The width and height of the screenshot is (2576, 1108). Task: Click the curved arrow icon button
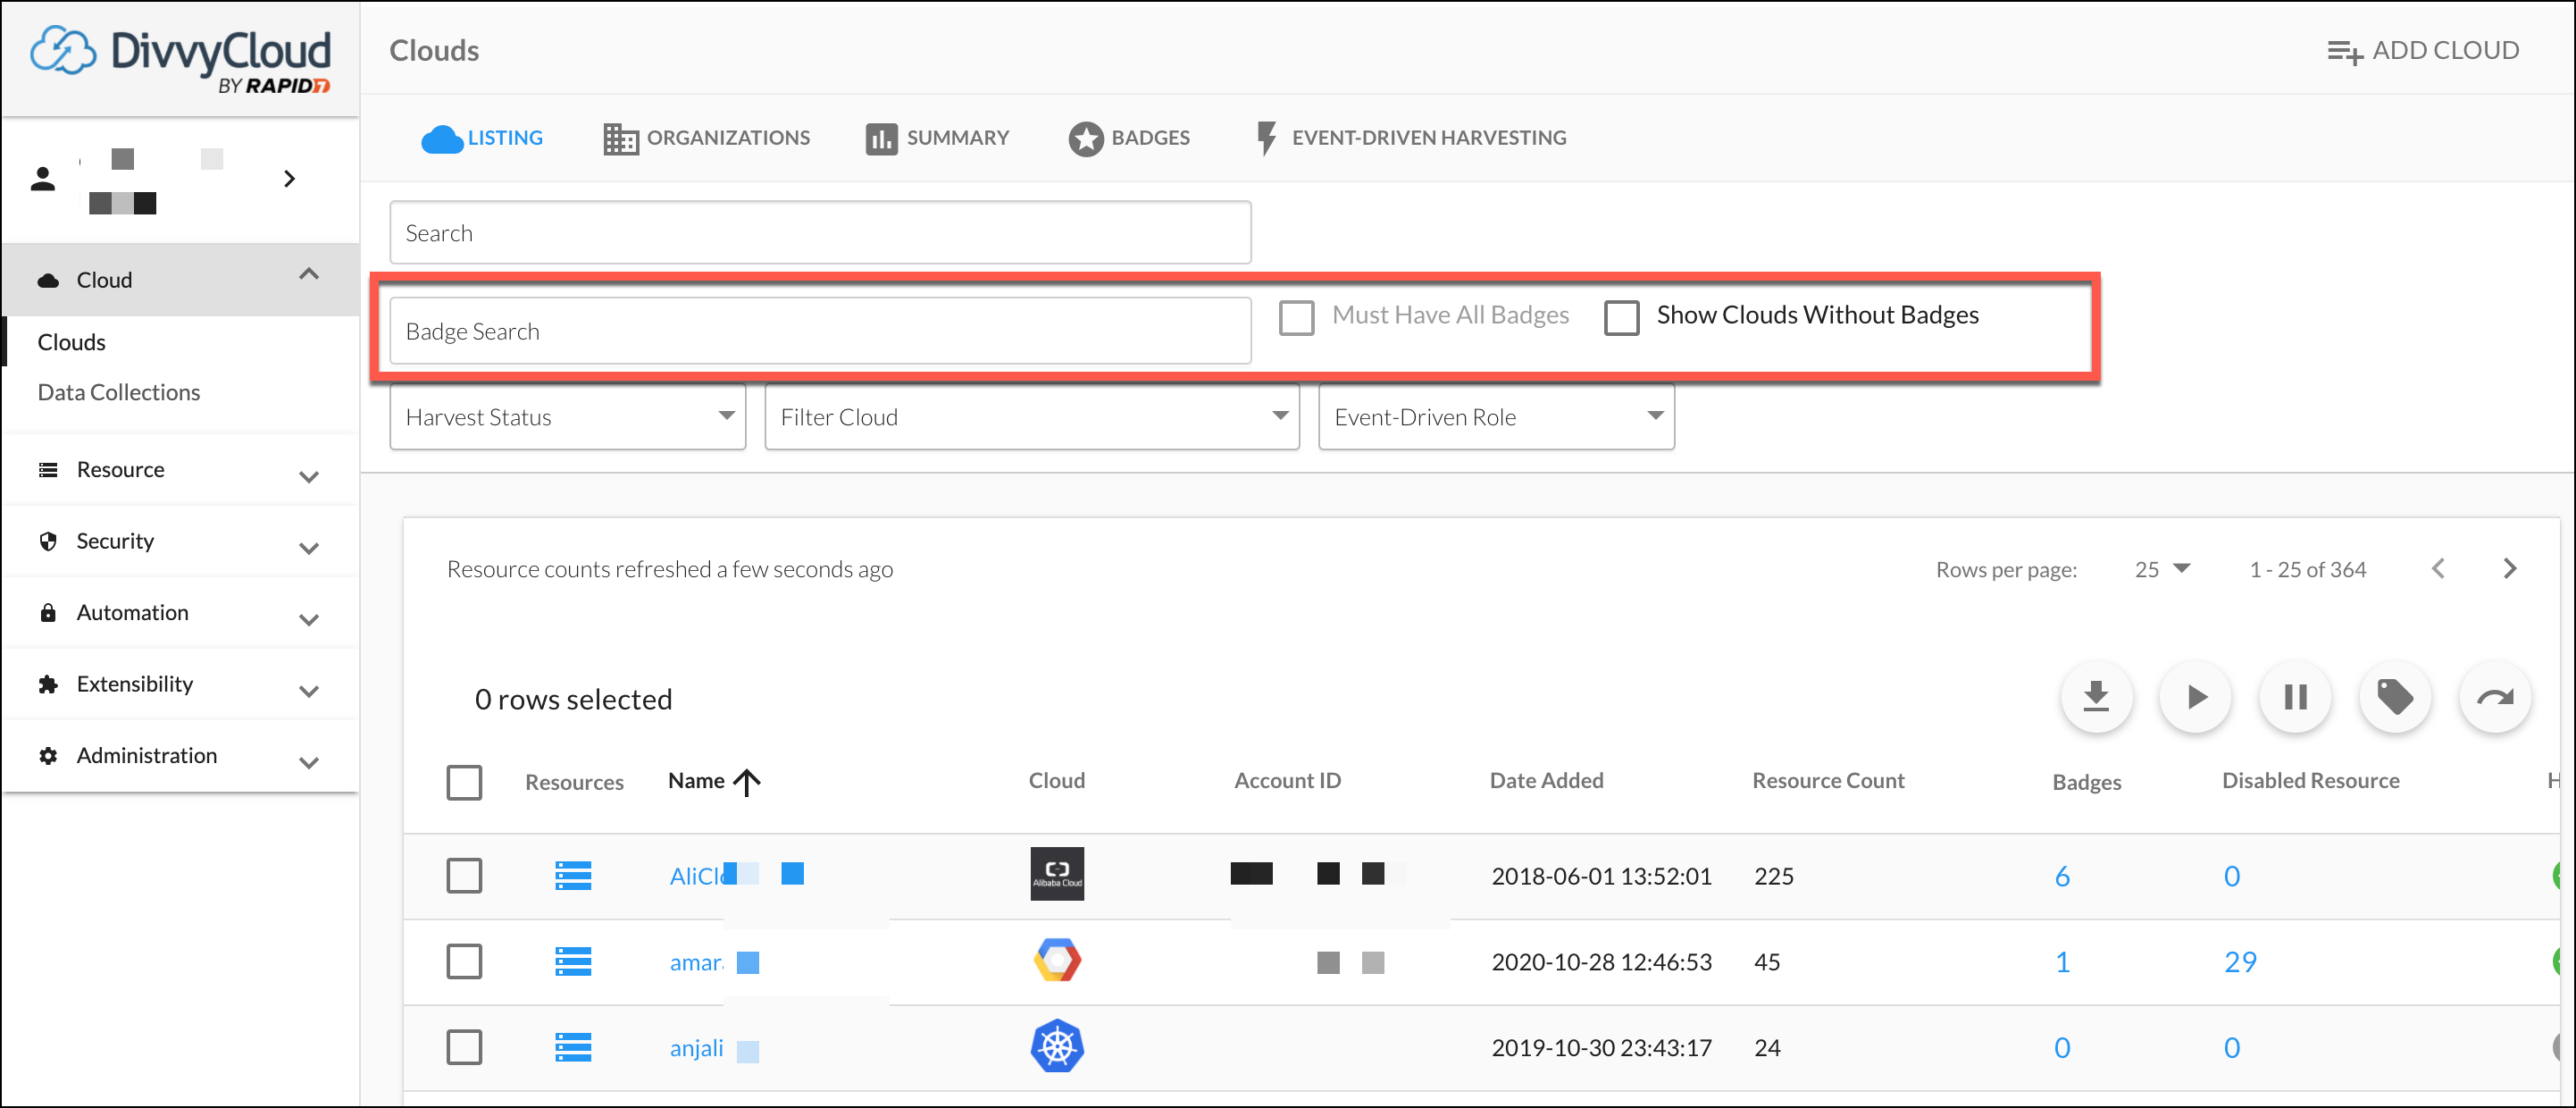(2495, 697)
